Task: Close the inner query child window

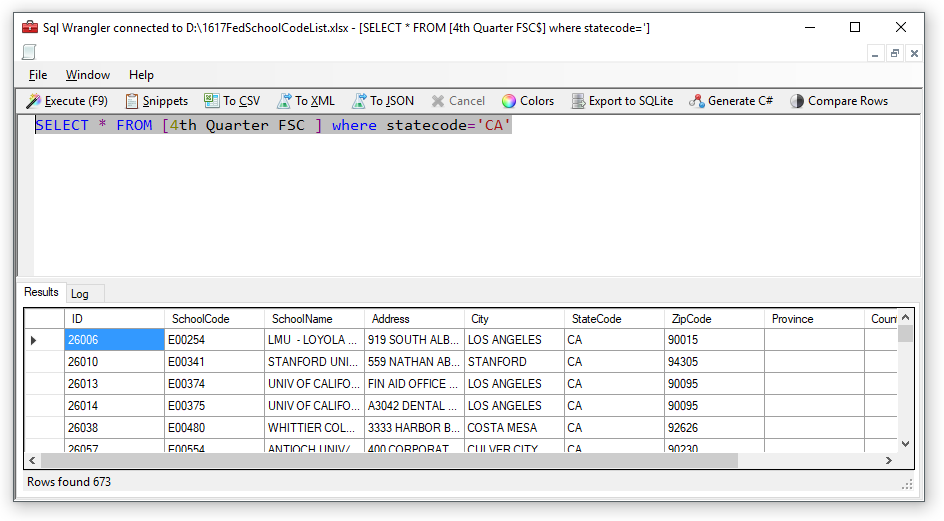Action: tap(914, 54)
